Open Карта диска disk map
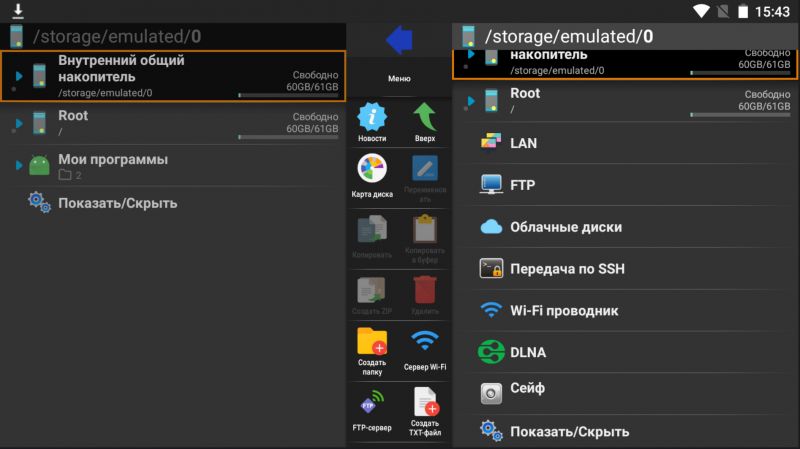The image size is (800, 449). point(372,168)
